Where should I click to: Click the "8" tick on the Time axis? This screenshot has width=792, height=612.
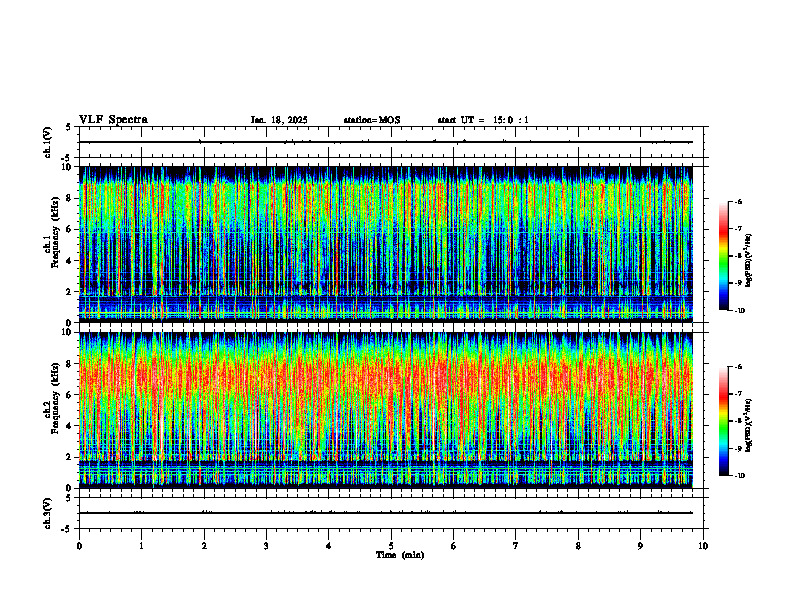578,546
